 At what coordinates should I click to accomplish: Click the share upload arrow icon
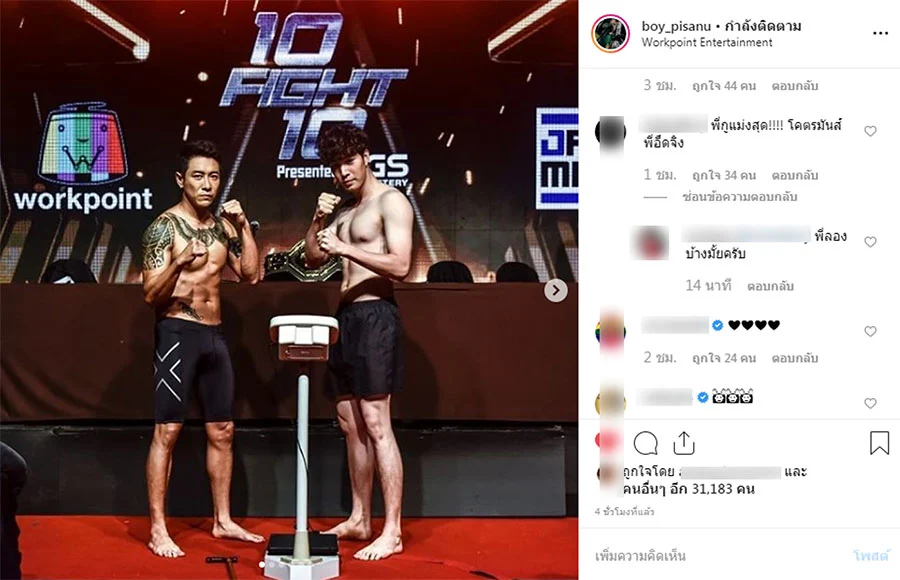point(684,443)
